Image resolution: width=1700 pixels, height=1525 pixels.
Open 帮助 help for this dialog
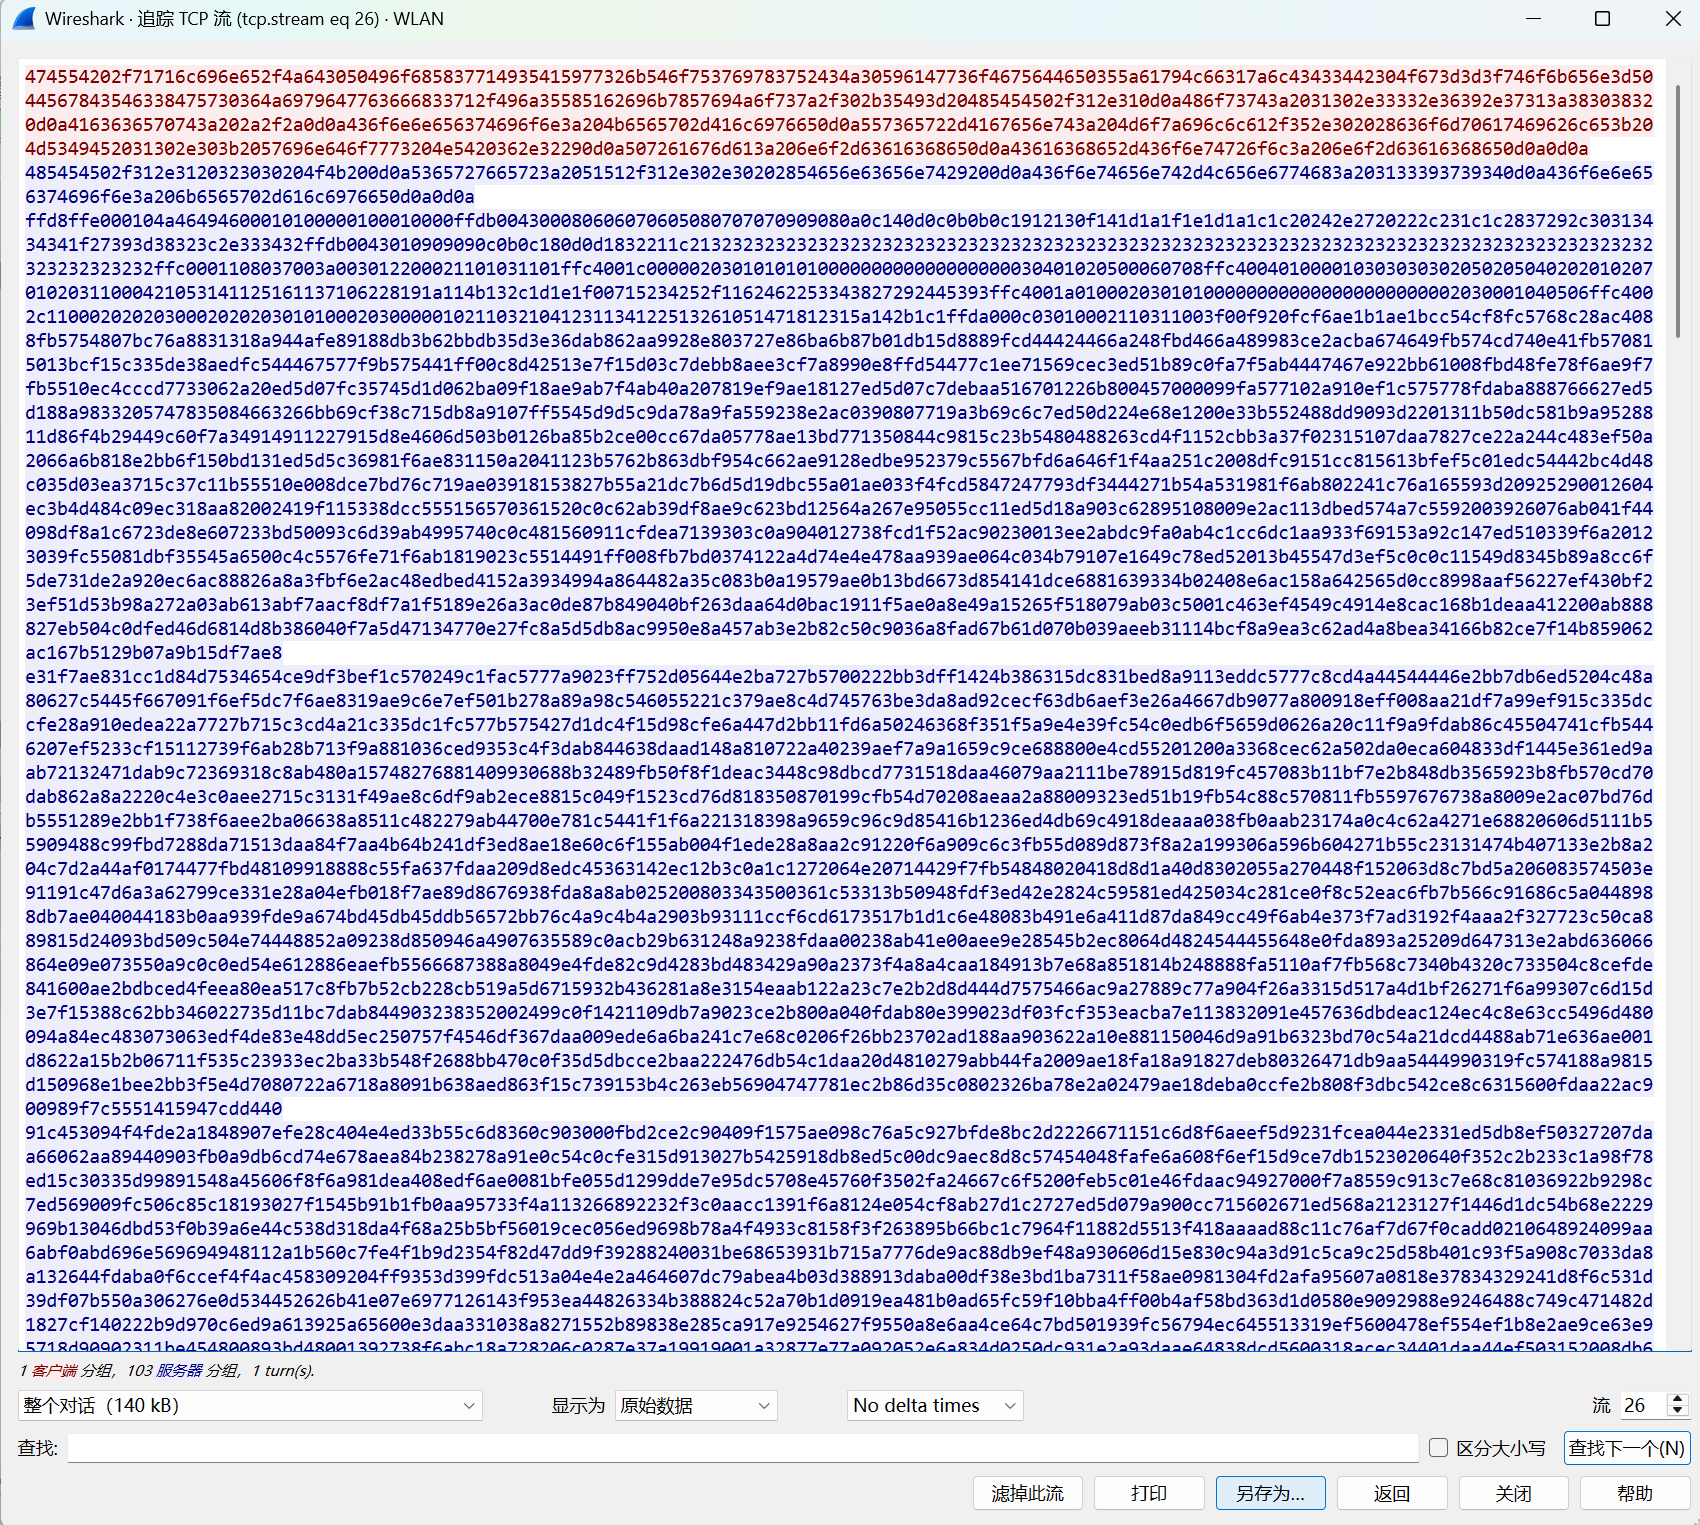pyautogui.click(x=1634, y=1493)
